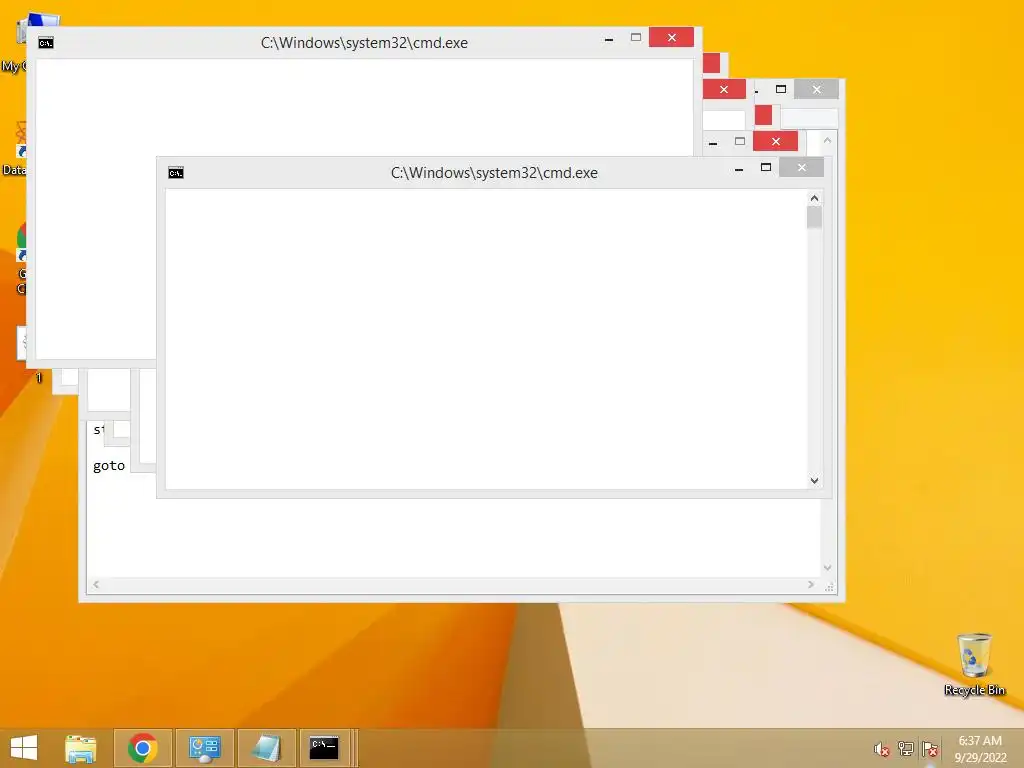Open Control Panel taskbar icon

204,748
